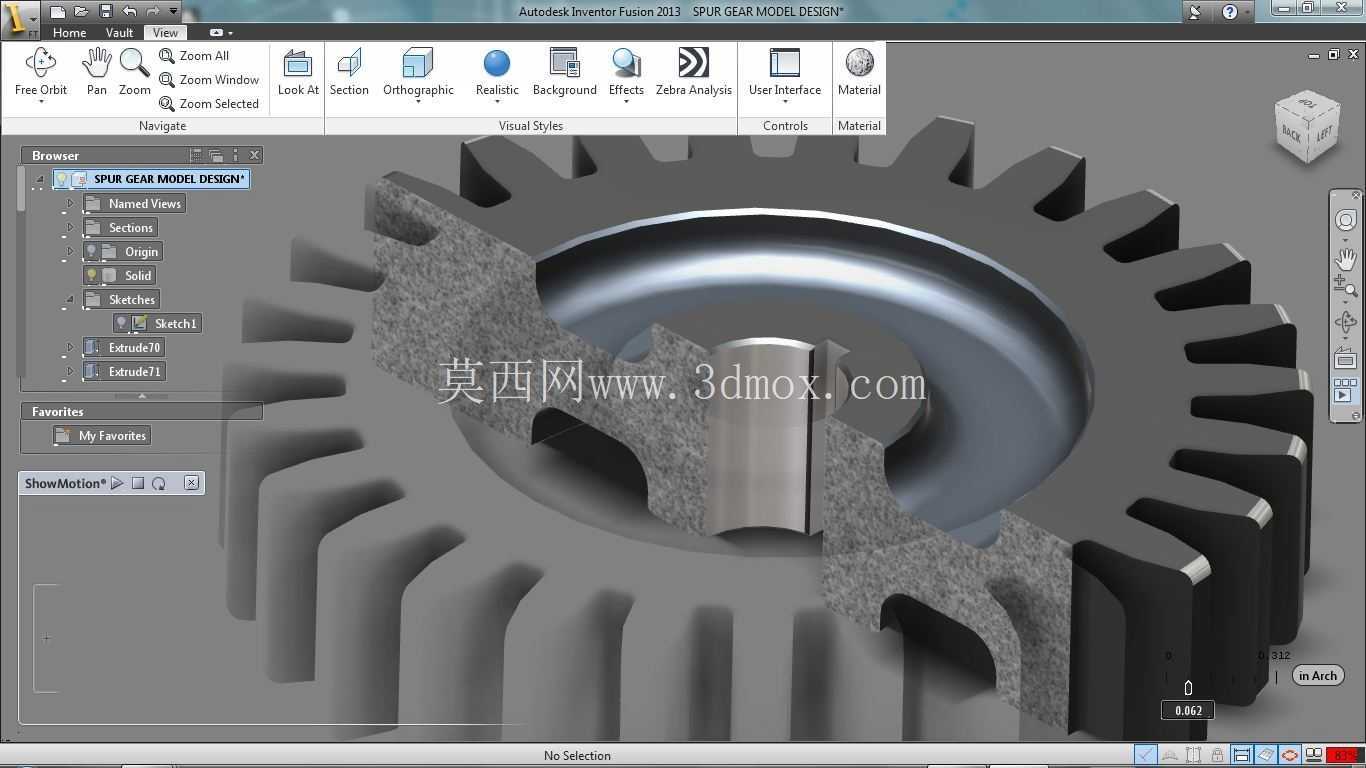Click Zoom Selected
The height and width of the screenshot is (768, 1366).
point(209,104)
